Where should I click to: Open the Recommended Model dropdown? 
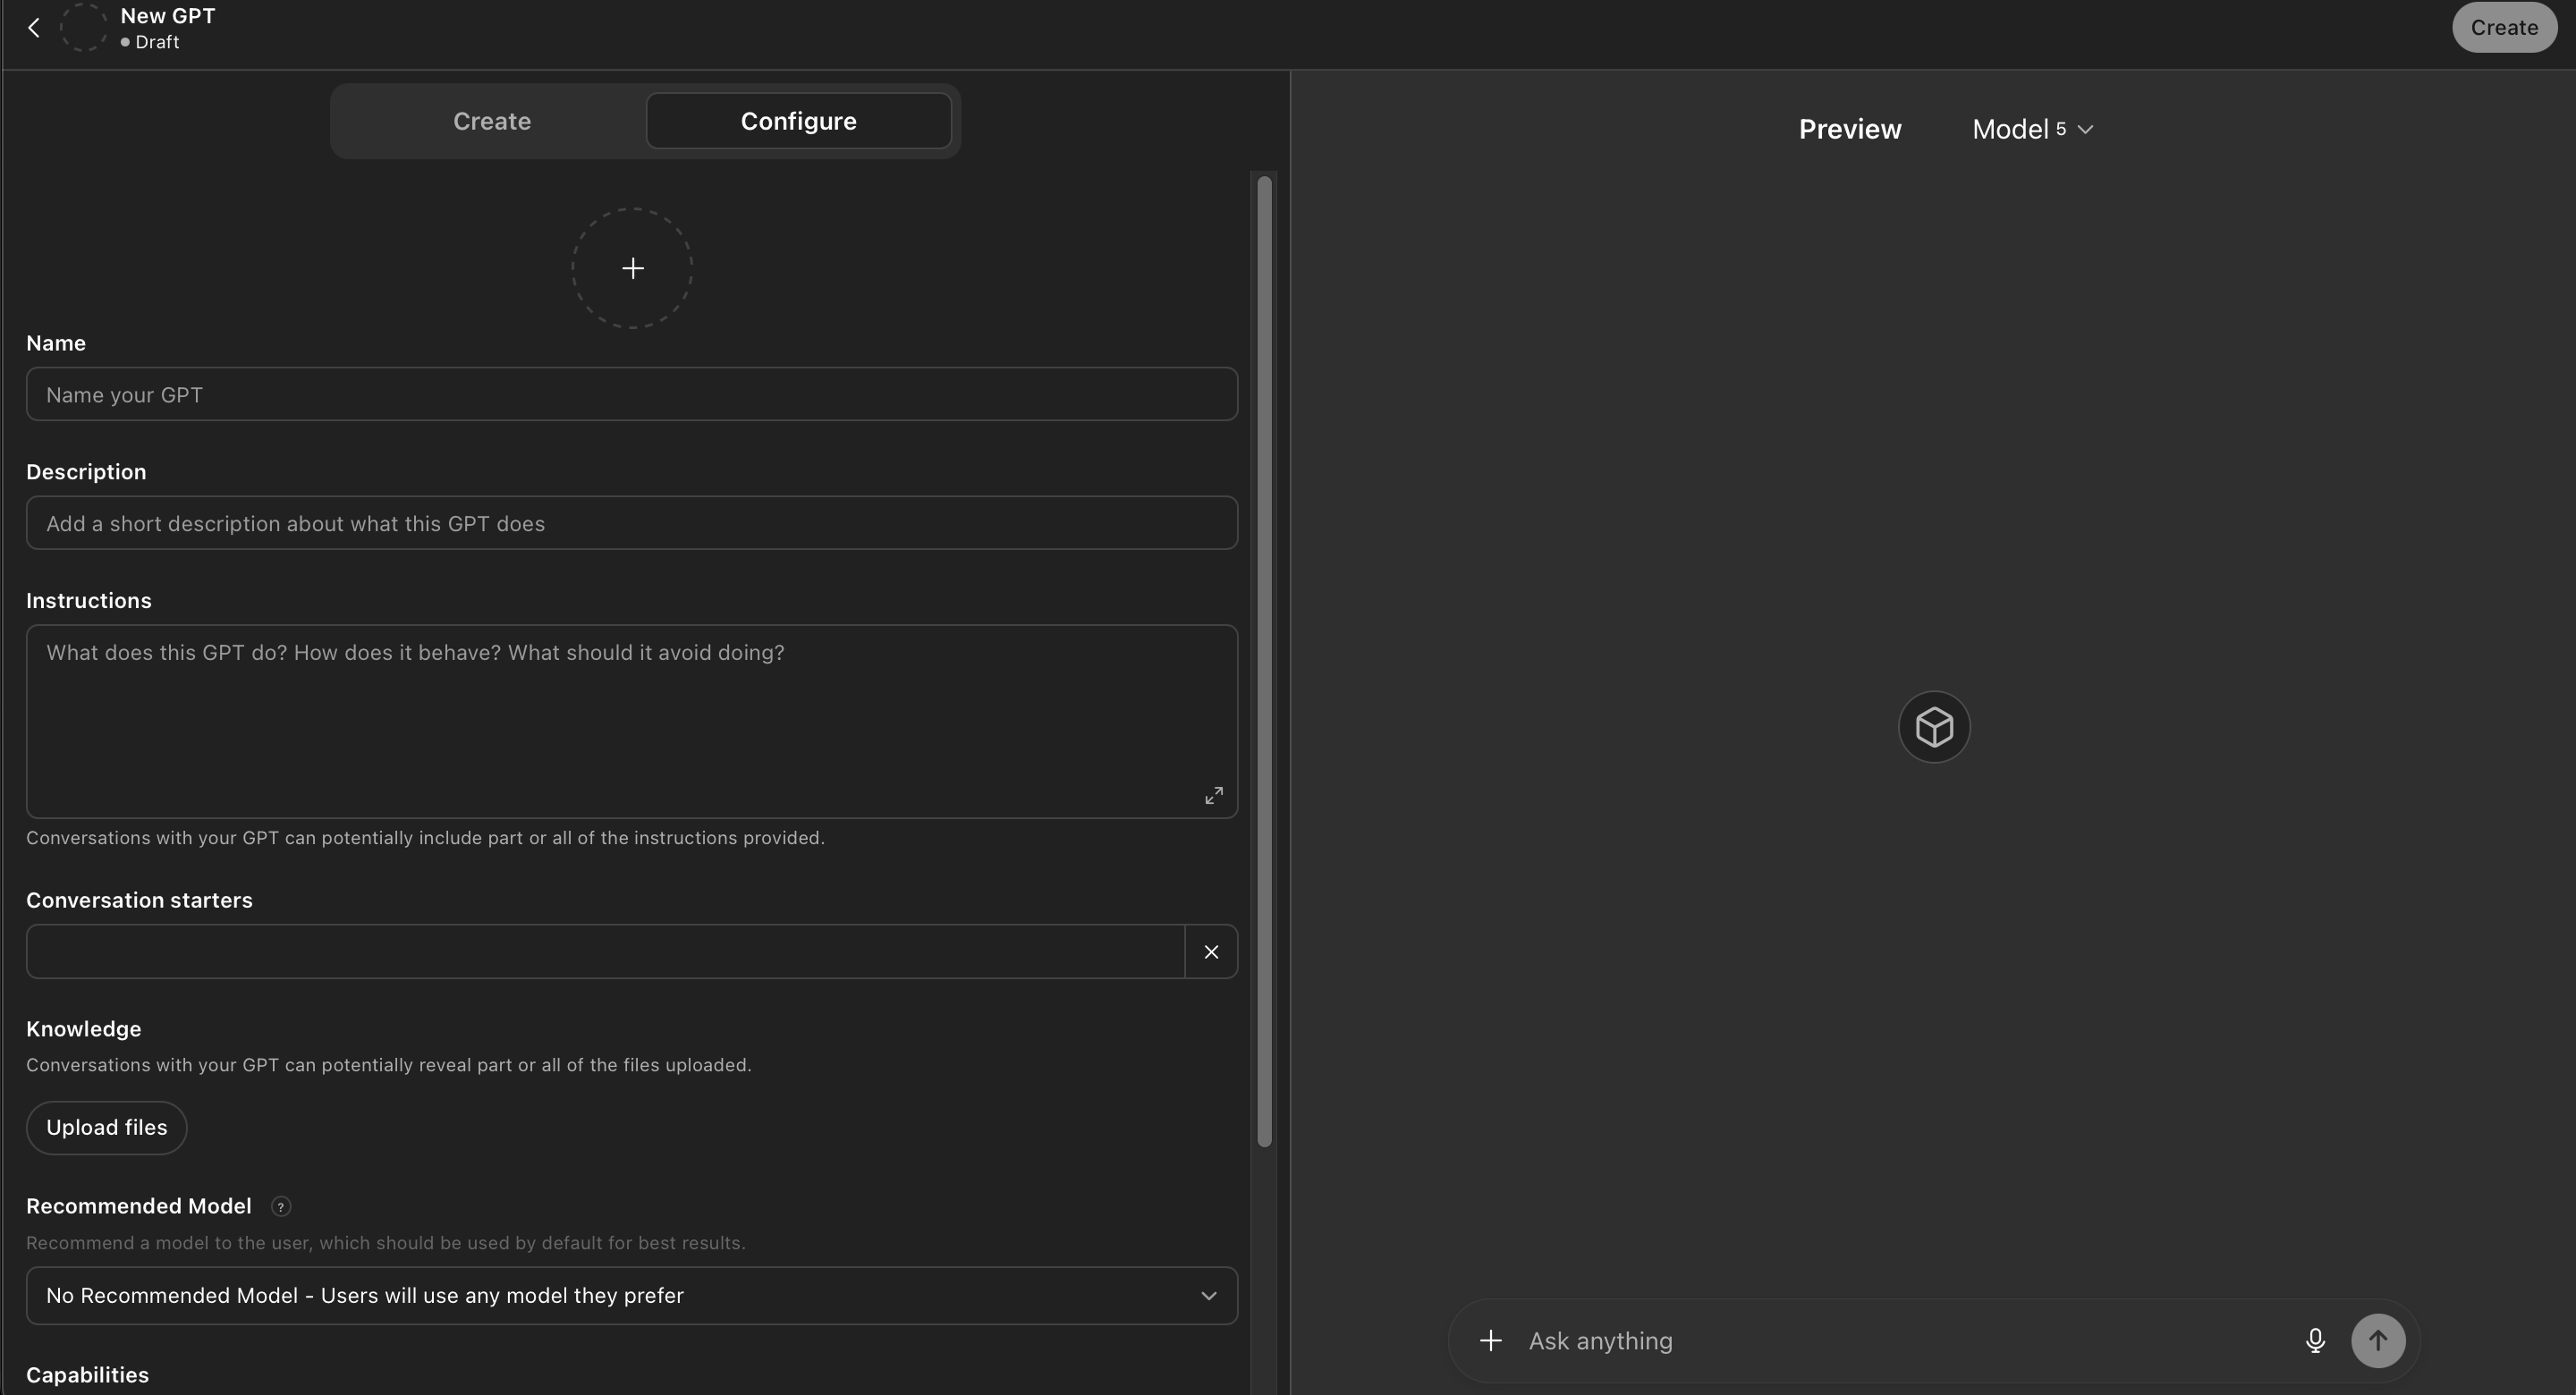click(x=631, y=1295)
